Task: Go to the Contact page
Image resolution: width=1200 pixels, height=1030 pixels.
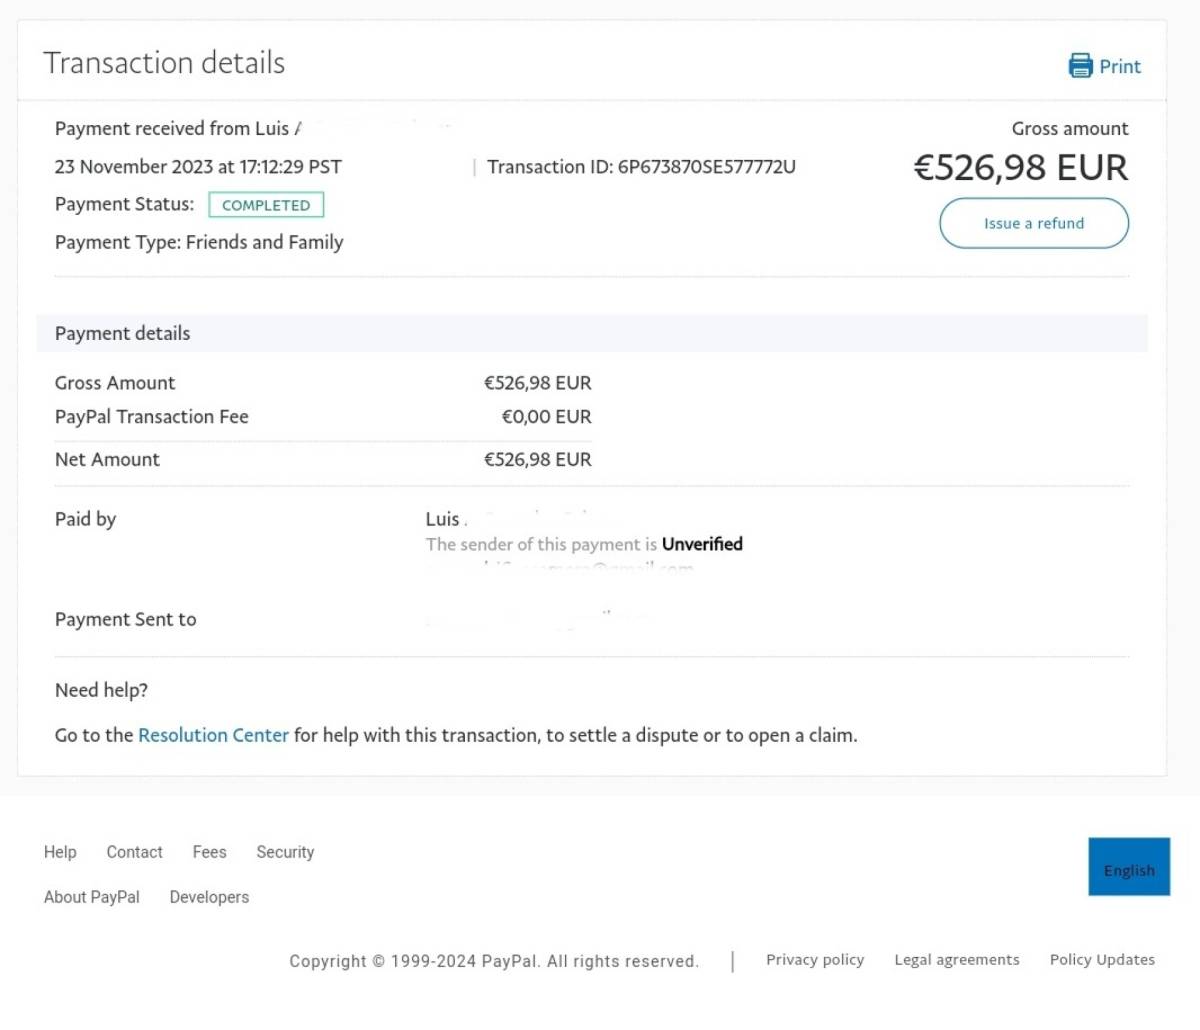Action: [134, 852]
